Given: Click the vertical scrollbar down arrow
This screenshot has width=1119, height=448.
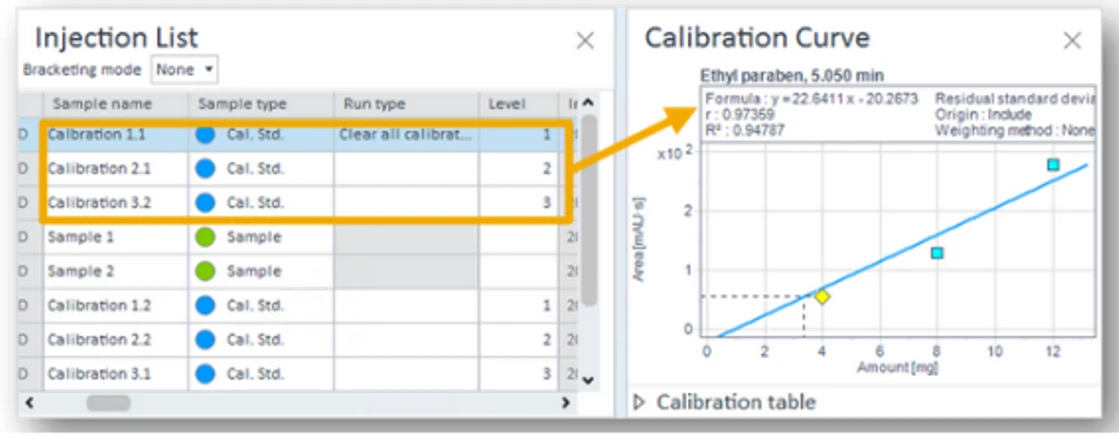Looking at the screenshot, I should tap(588, 379).
